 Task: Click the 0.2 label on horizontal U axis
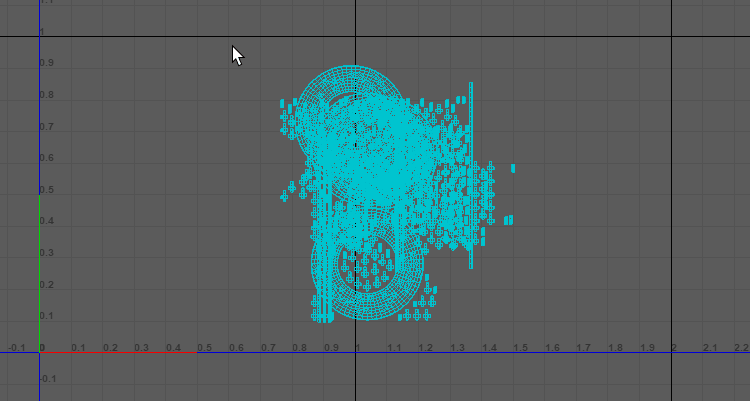tap(110, 348)
